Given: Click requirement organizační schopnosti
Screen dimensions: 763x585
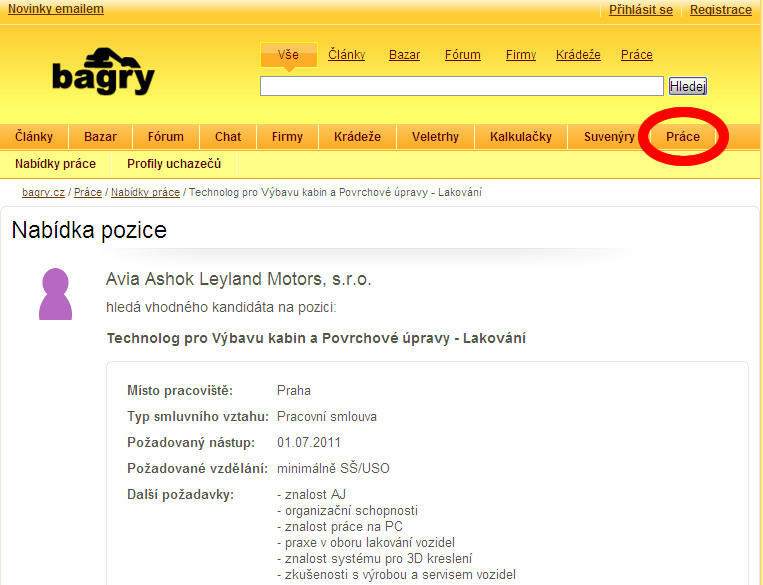Looking at the screenshot, I should coord(347,511).
